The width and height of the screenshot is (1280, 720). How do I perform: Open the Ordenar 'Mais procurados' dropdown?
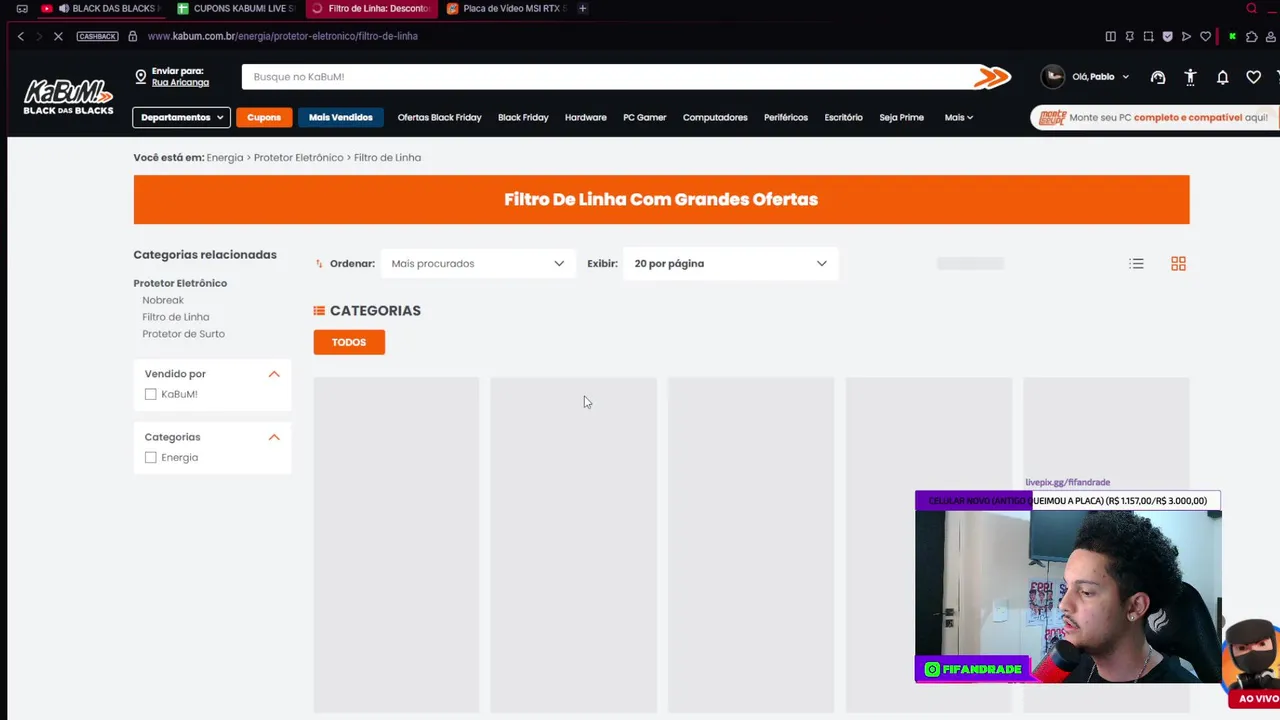(x=478, y=263)
